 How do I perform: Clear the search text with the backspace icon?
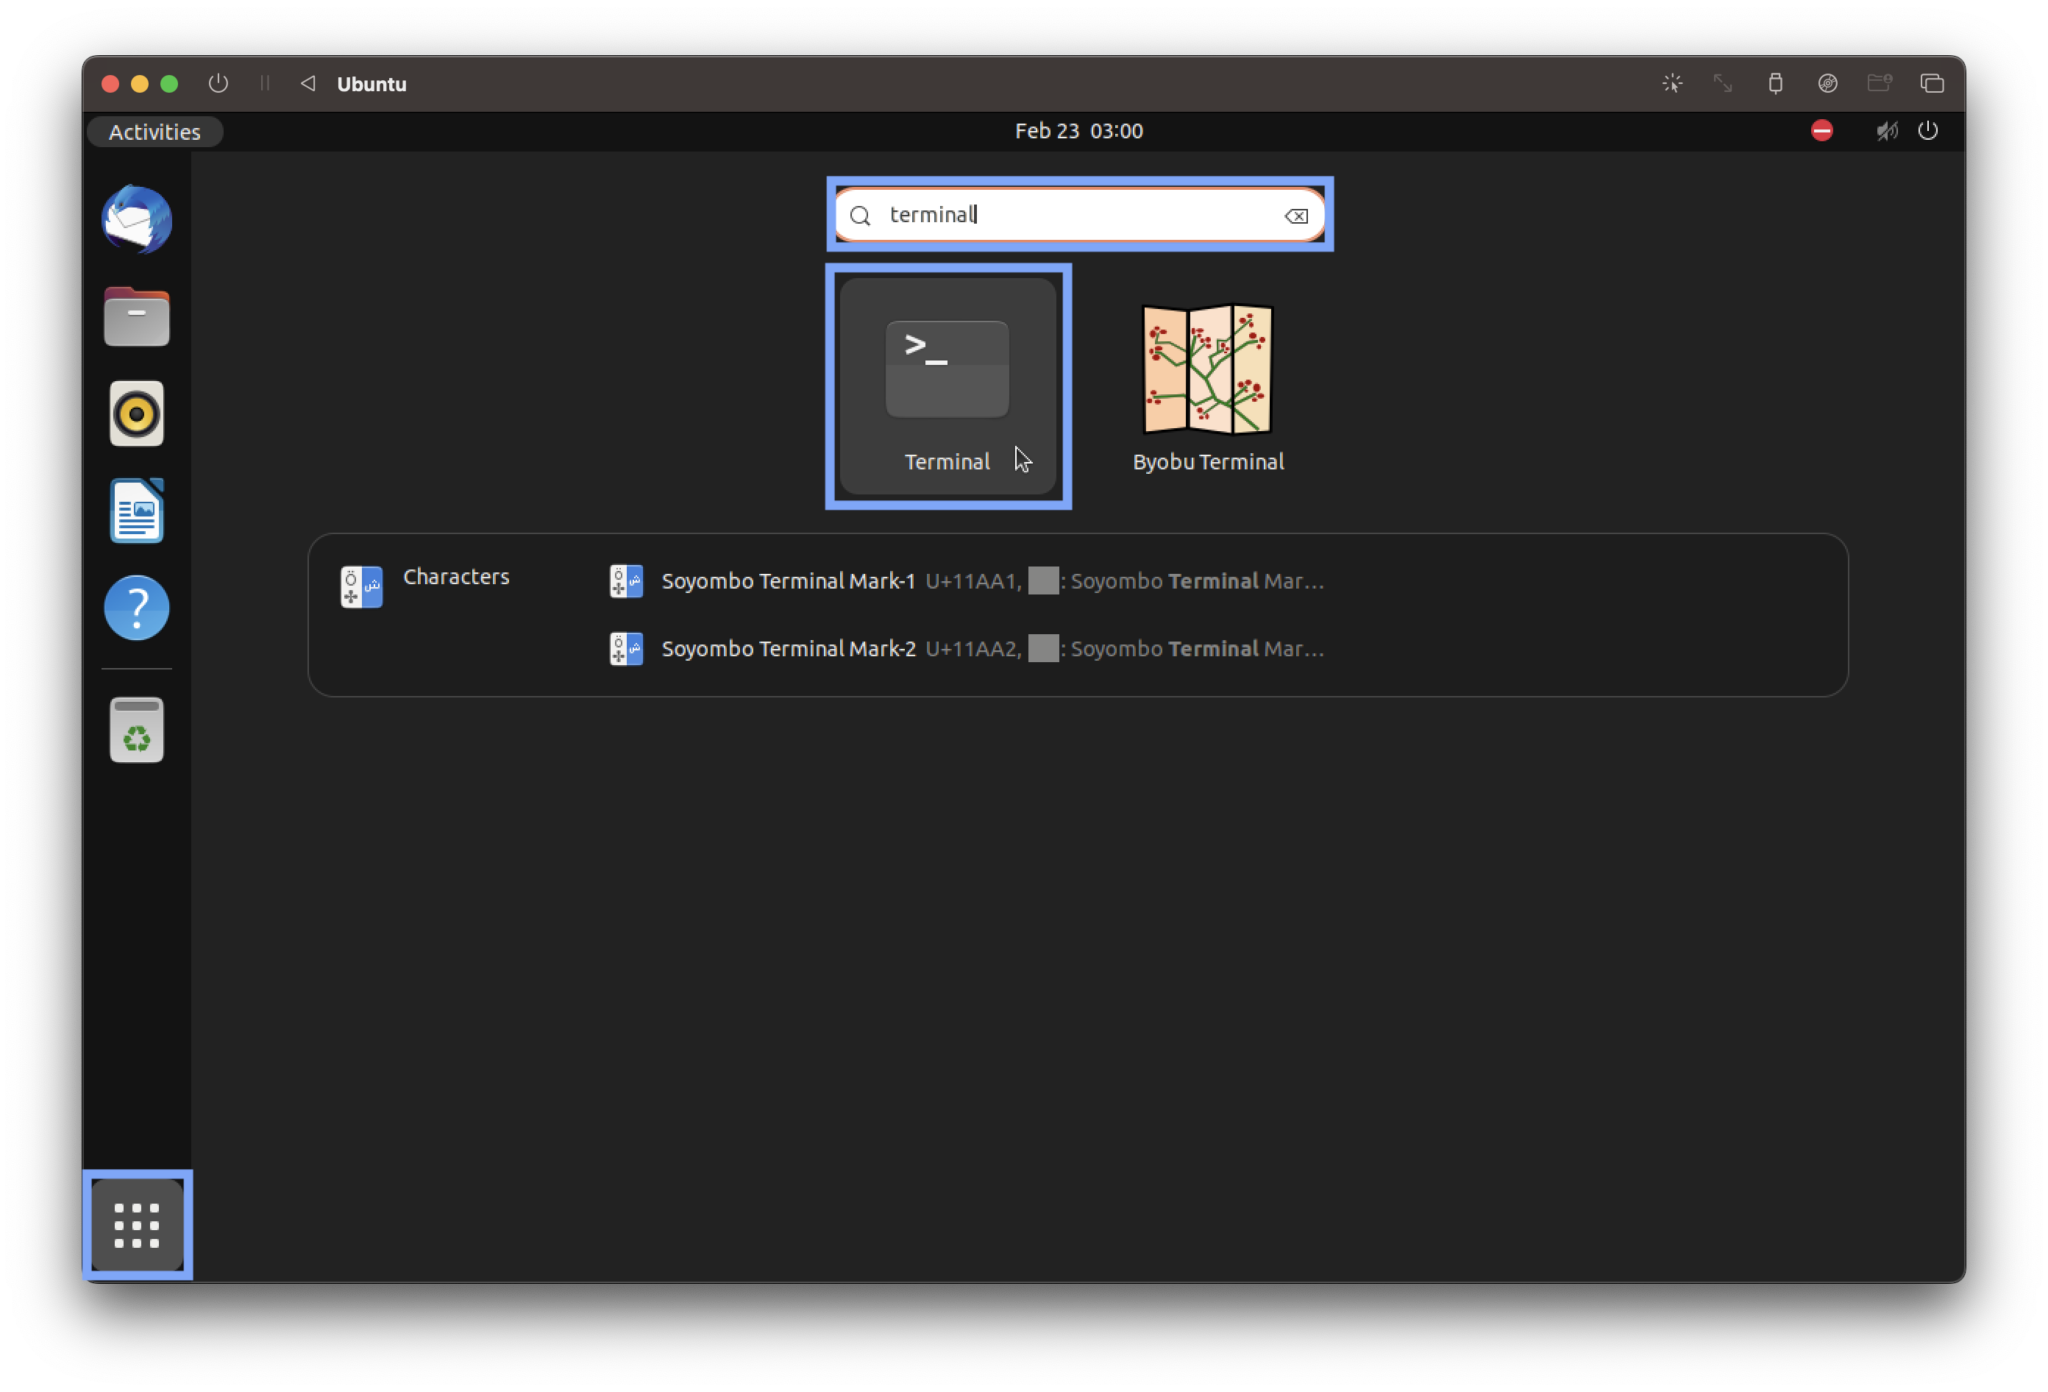tap(1295, 215)
